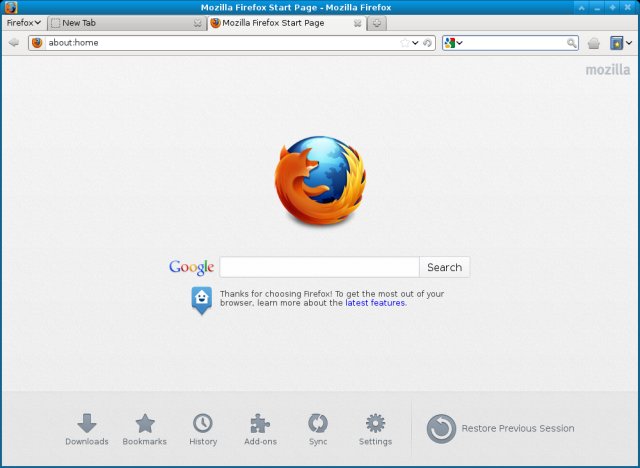
Task: Open Settings gear shortcut
Action: [375, 430]
